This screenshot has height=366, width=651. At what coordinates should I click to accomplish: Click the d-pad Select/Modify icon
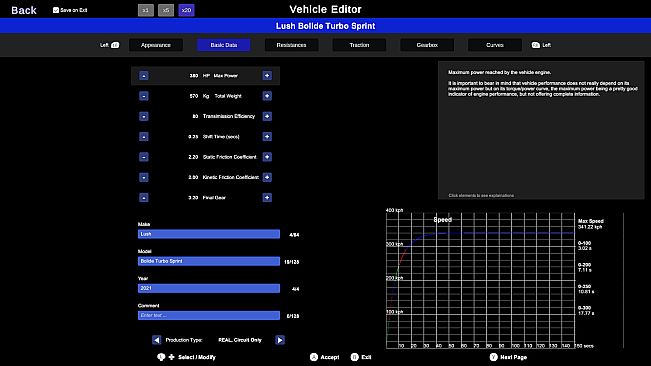[171, 357]
